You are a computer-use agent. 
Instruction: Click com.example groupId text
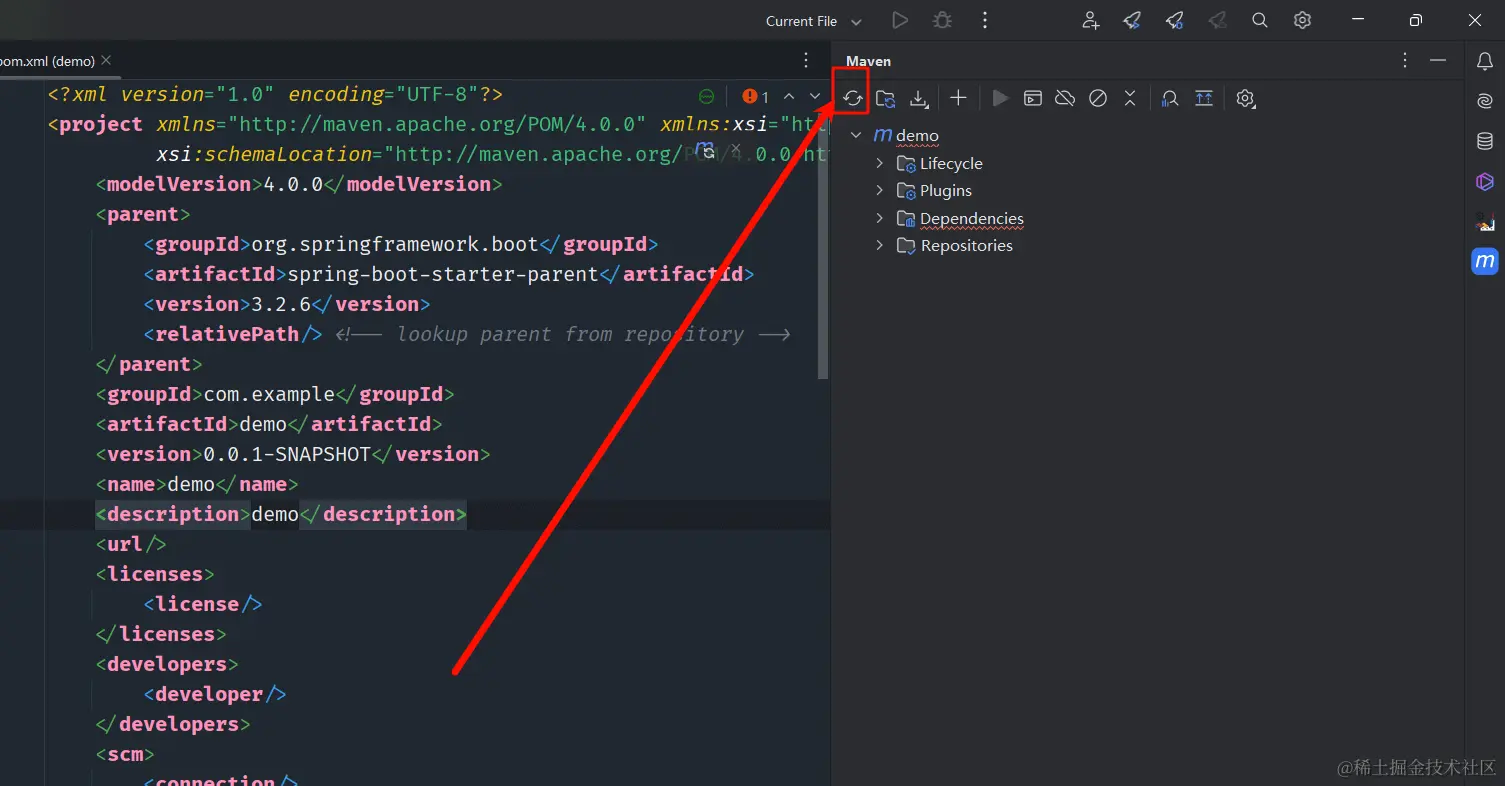click(x=269, y=394)
